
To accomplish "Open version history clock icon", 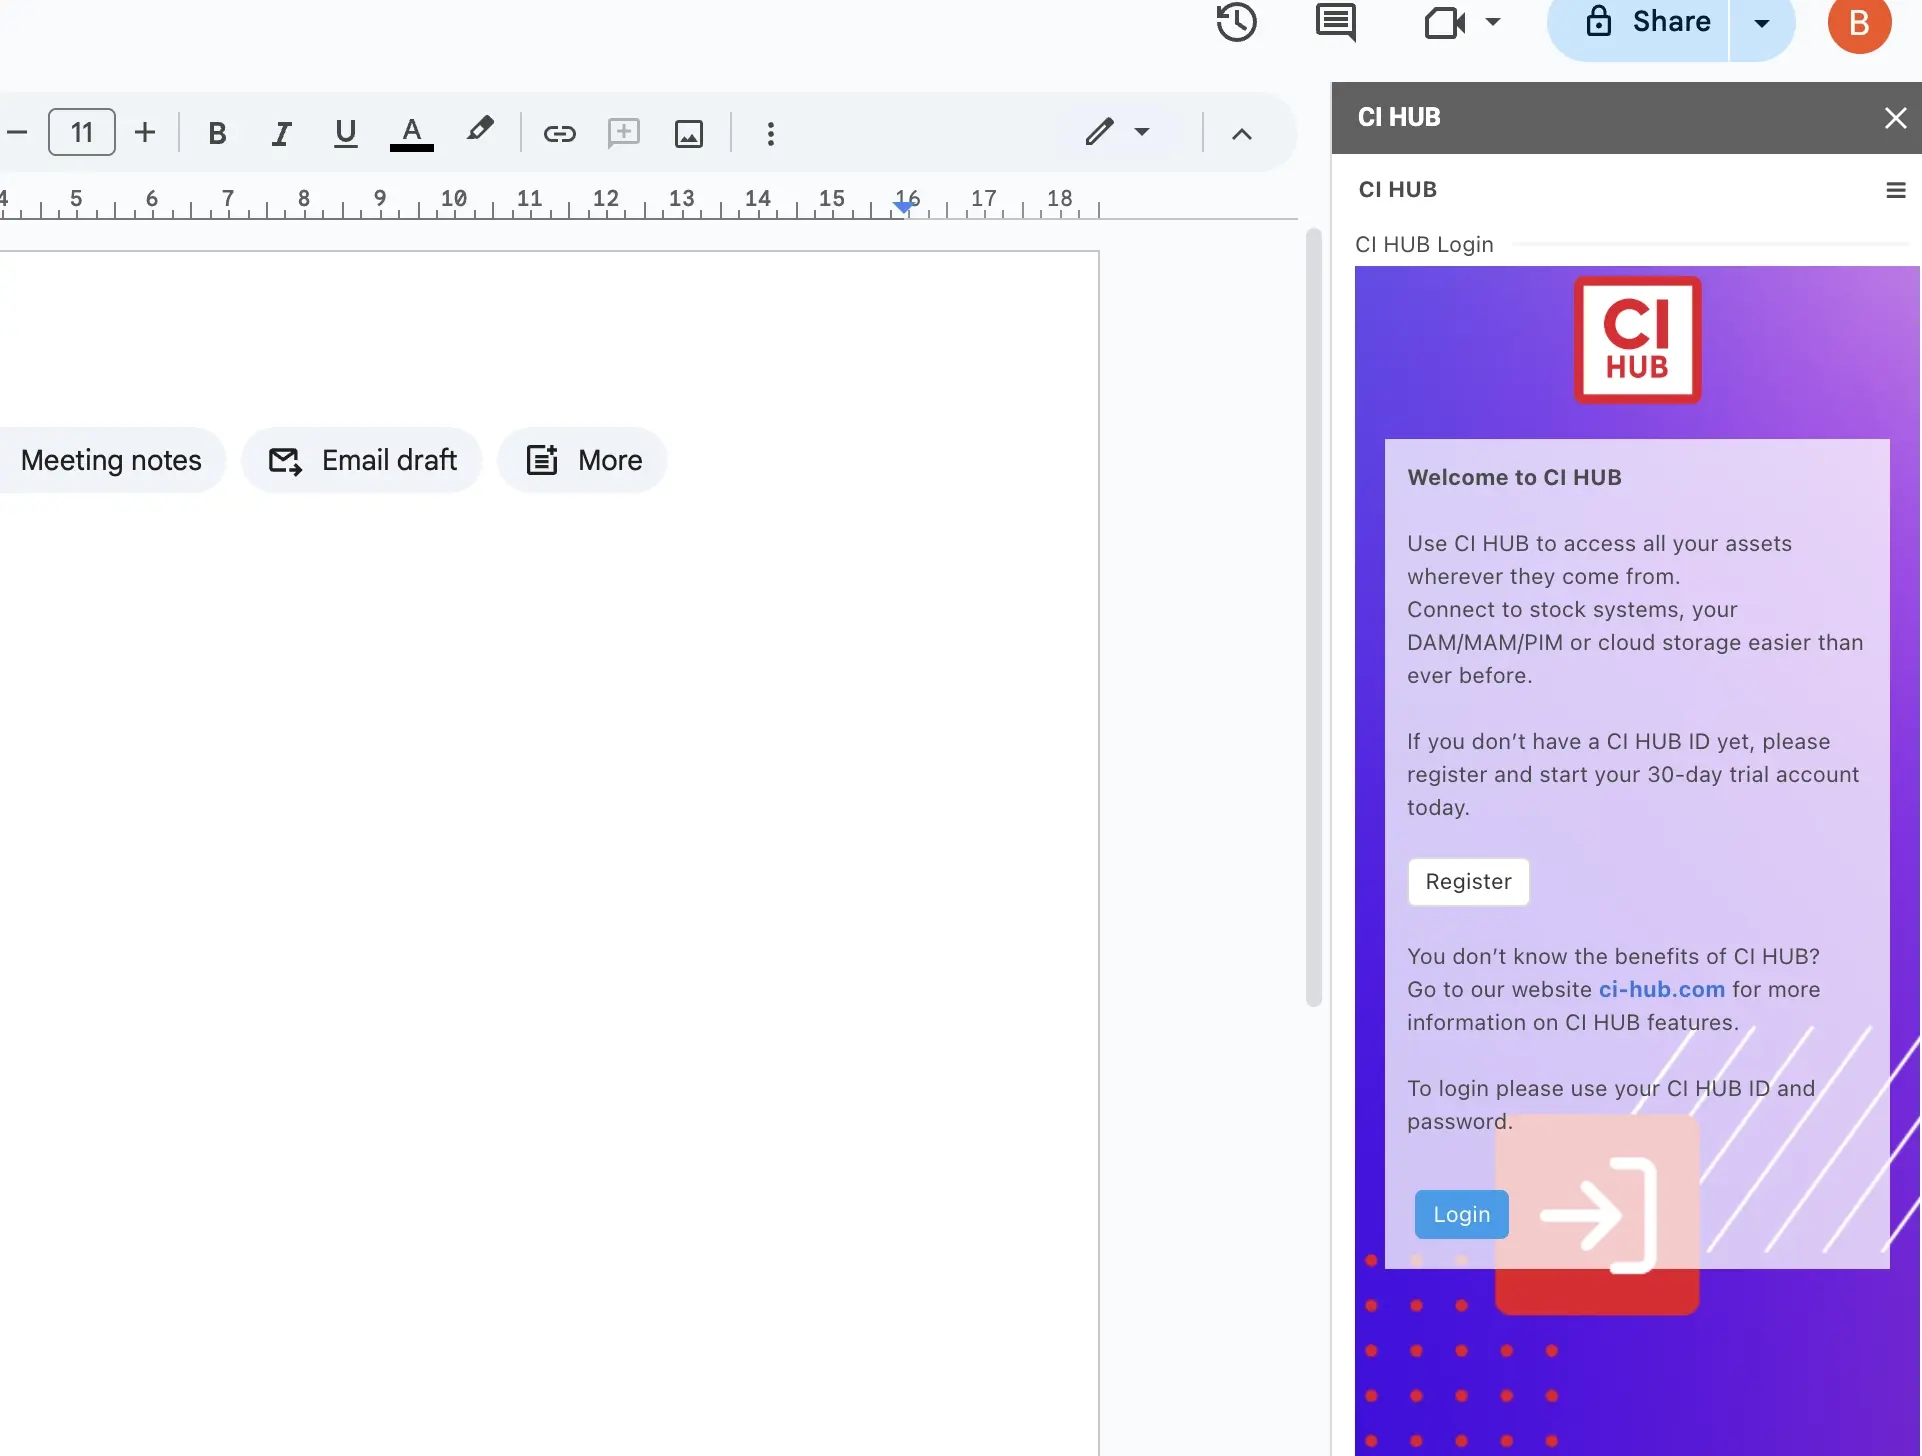I will tap(1236, 22).
